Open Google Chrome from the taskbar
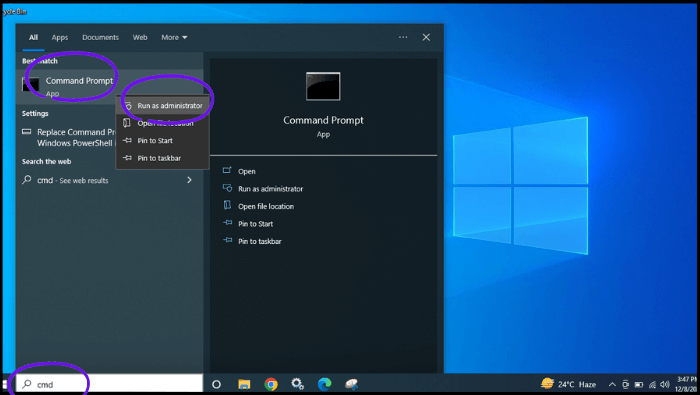Viewport: 700px width, 395px height. coord(271,384)
